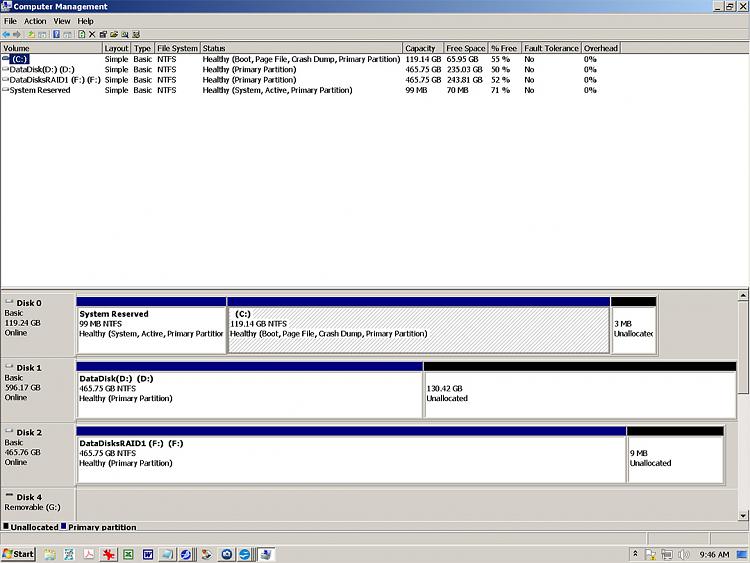Click the red splat taskbar icon
The image size is (750, 563).
click(109, 554)
